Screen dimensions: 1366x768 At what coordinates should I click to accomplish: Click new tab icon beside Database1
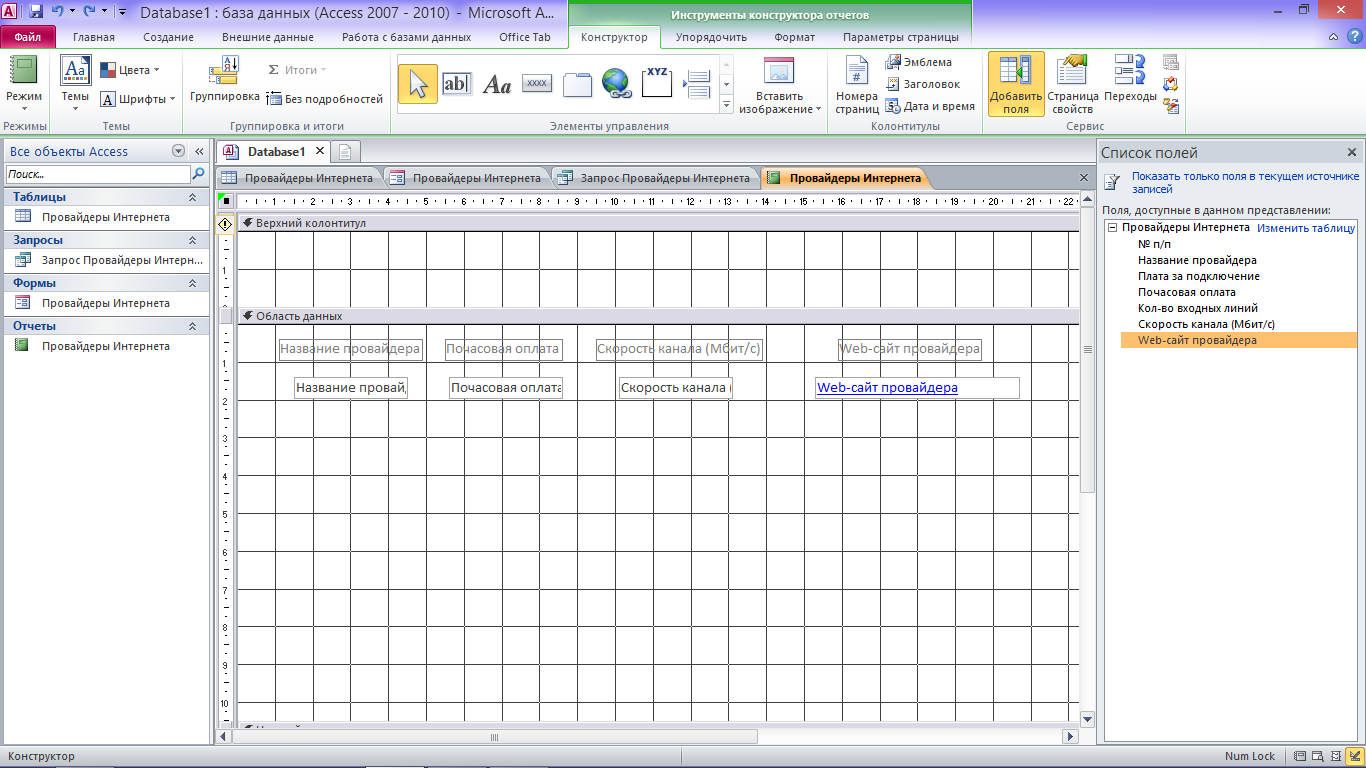pos(345,152)
